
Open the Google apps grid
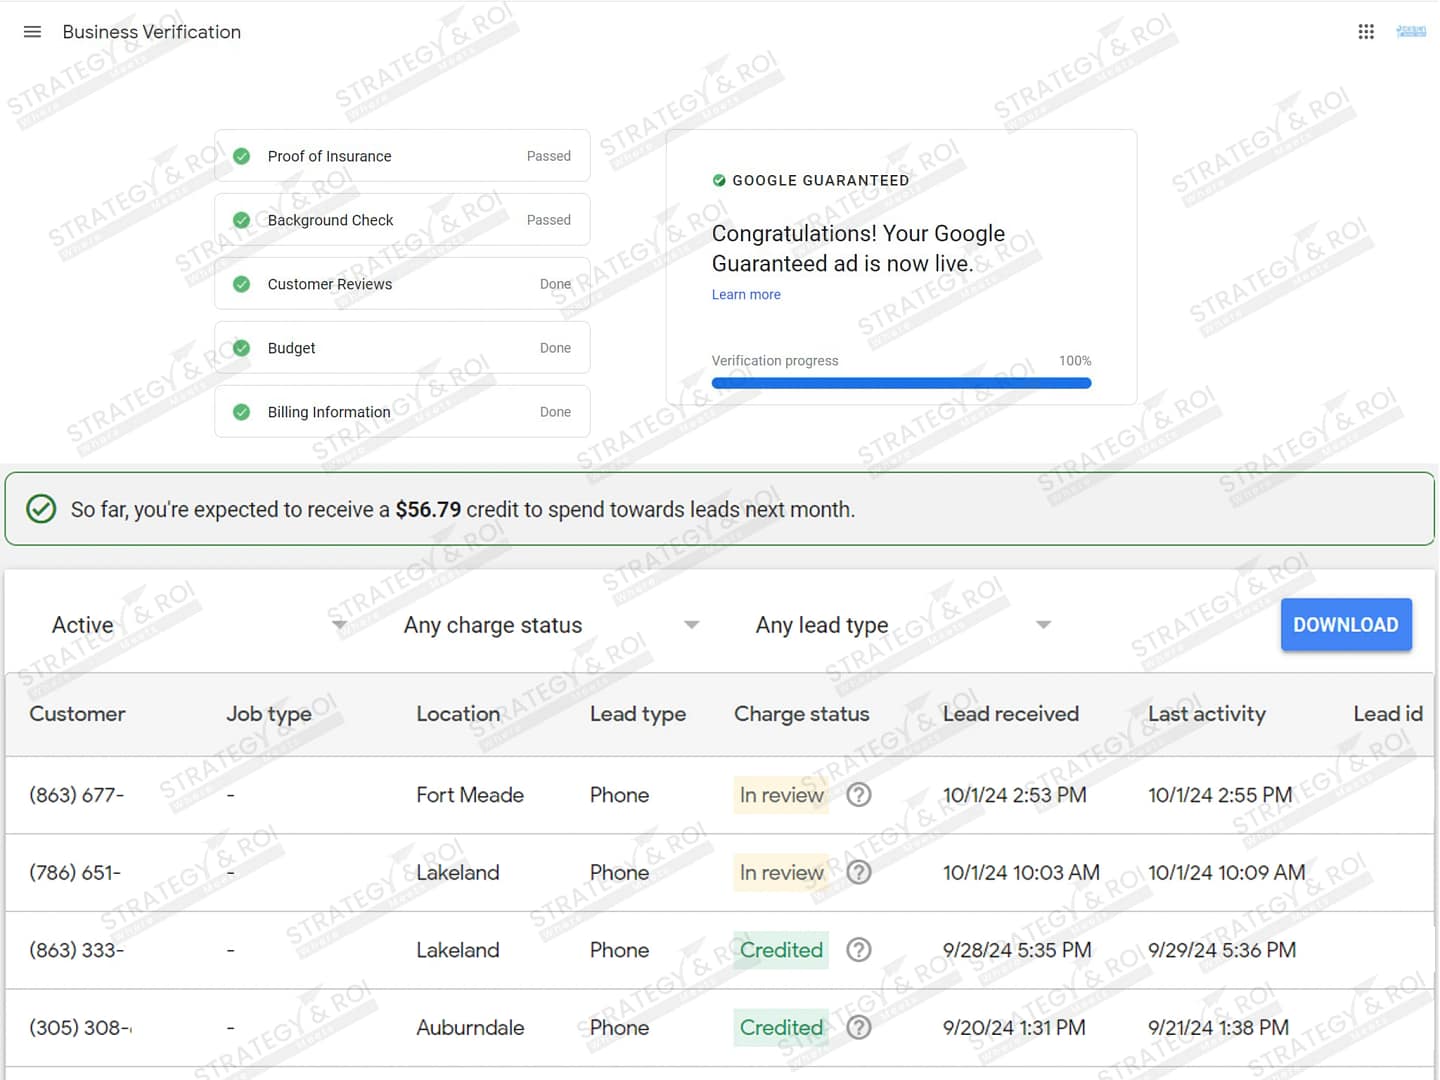(1366, 32)
